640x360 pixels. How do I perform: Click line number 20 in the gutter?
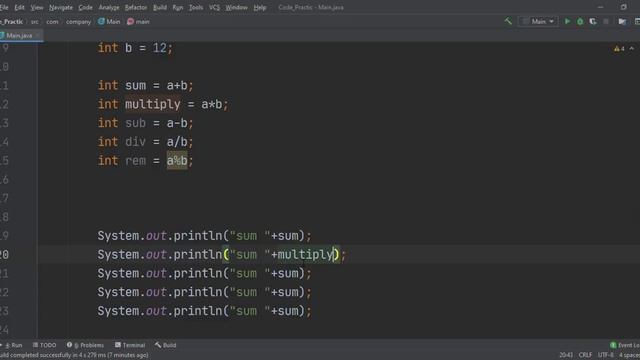pos(4,255)
